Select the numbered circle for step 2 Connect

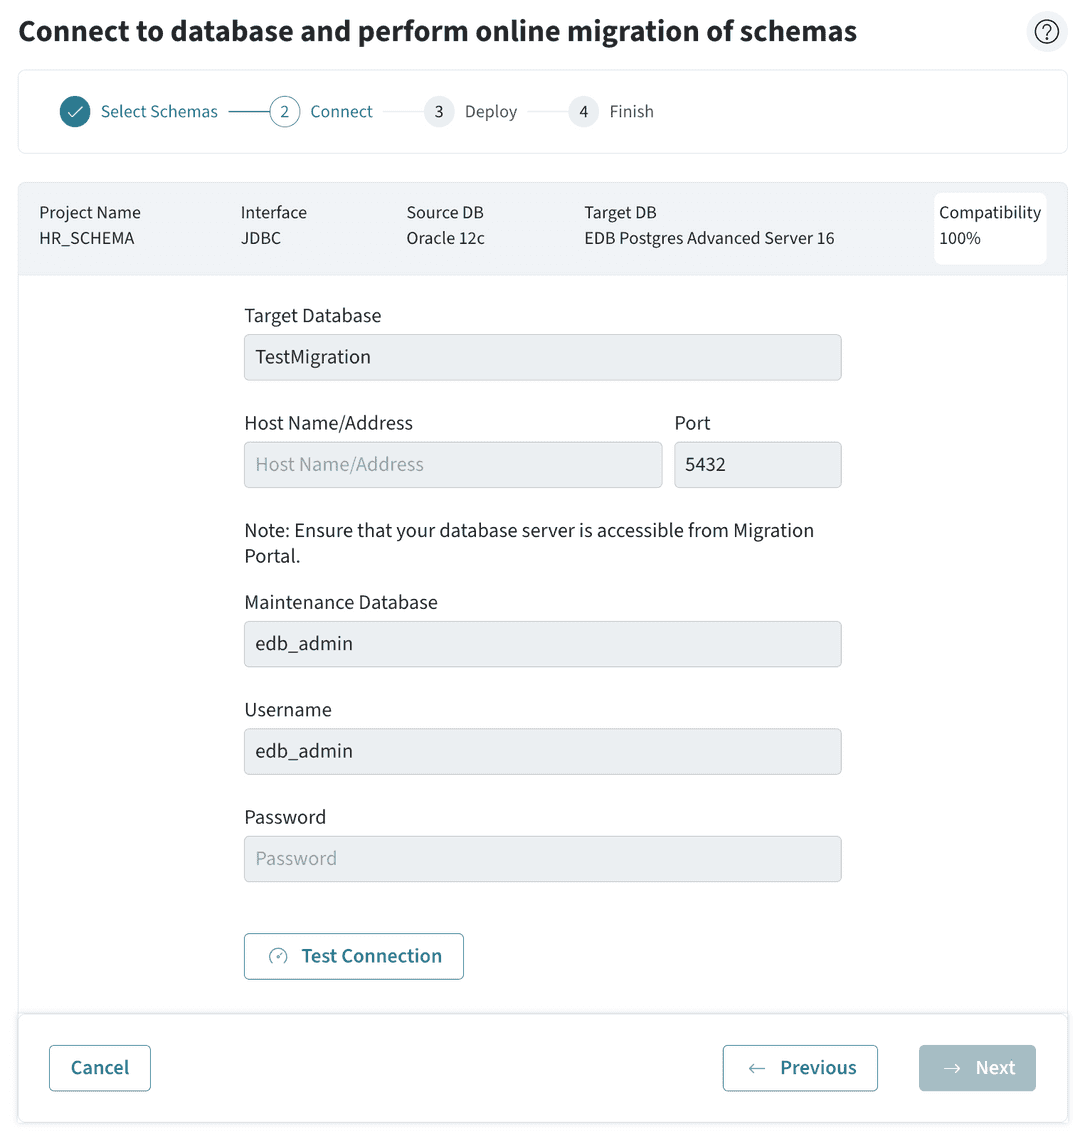click(x=285, y=111)
